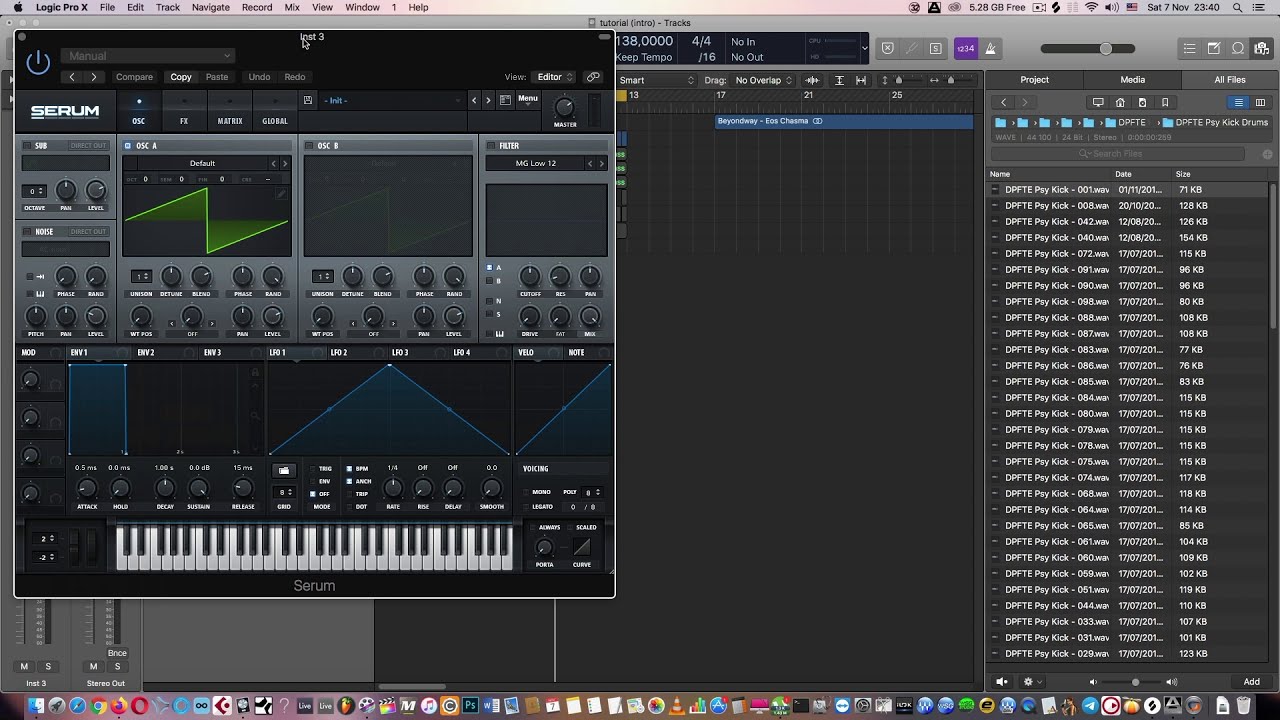This screenshot has width=1280, height=720.
Task: Click the Redo button in plugin header
Action: click(x=295, y=77)
